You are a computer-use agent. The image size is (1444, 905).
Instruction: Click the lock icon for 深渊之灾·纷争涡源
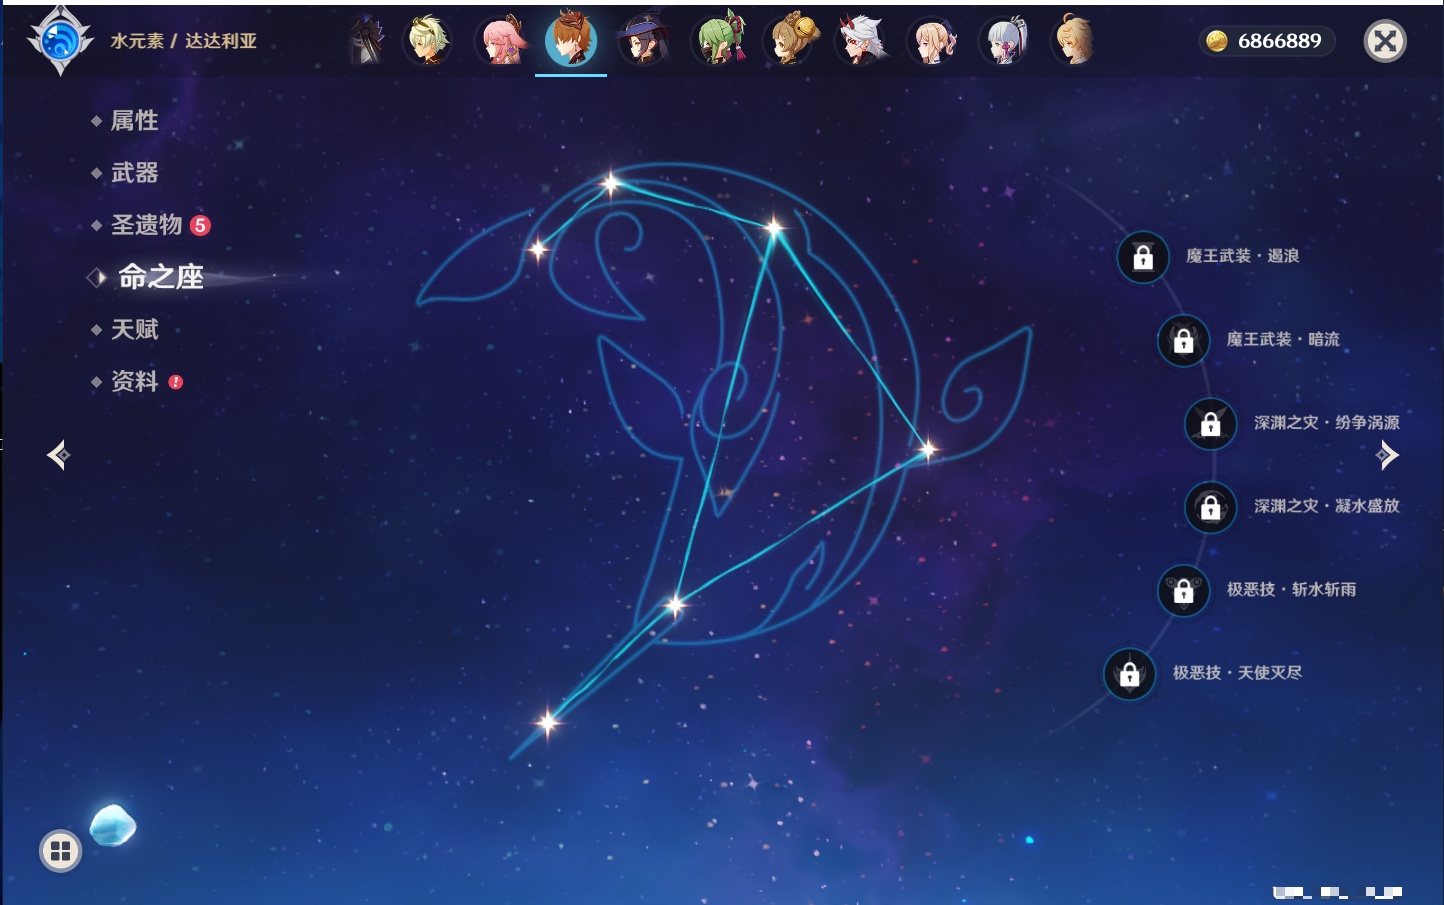pyautogui.click(x=1210, y=423)
